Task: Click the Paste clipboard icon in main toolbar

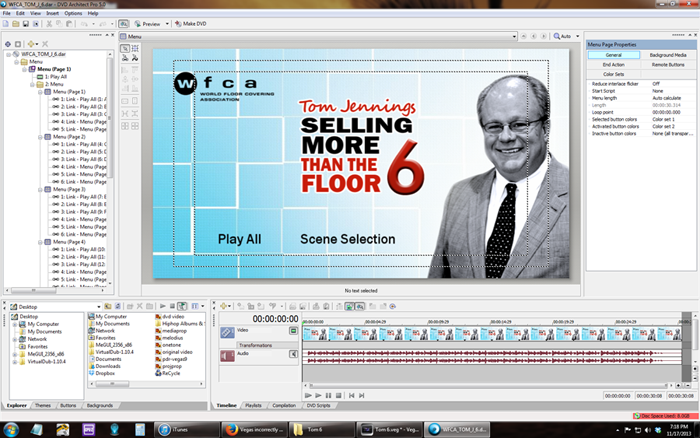Action: (x=69, y=24)
